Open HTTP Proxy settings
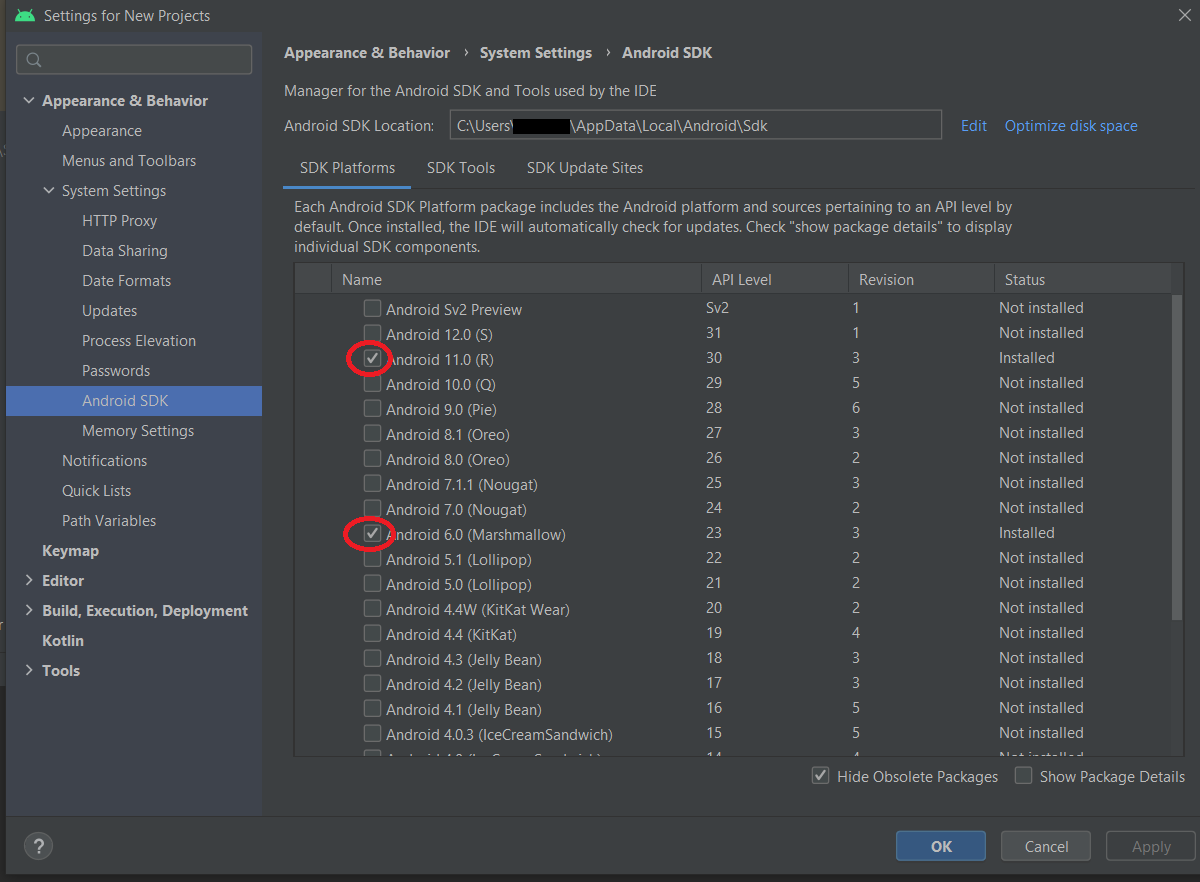1200x882 pixels. pyautogui.click(x=119, y=221)
